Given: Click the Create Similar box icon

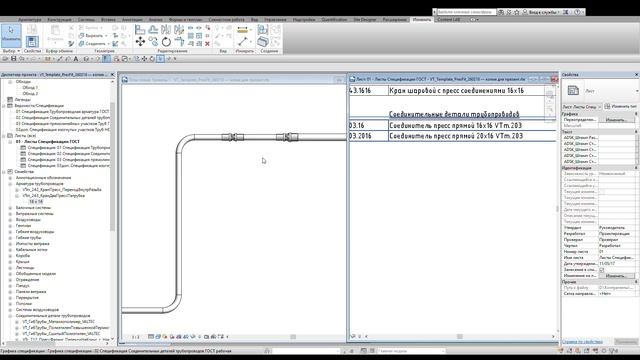Looking at the screenshot, I should 263,41.
